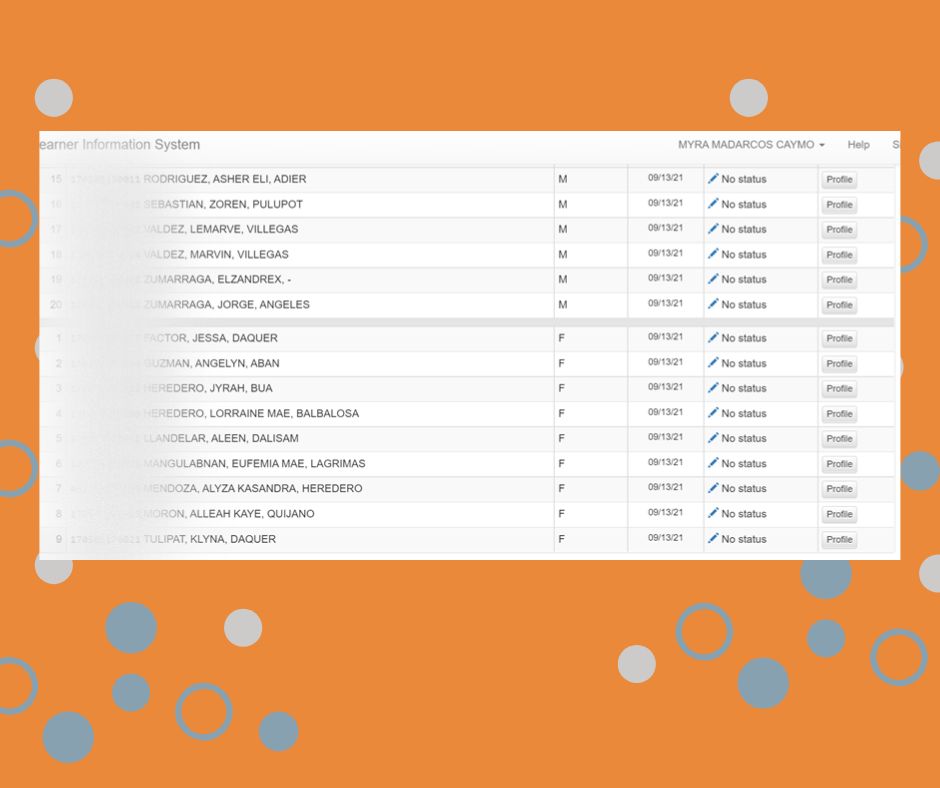940x788 pixels.
Task: Edit status pencil for Mangulabnan, Eufemia Mae
Action: [713, 462]
